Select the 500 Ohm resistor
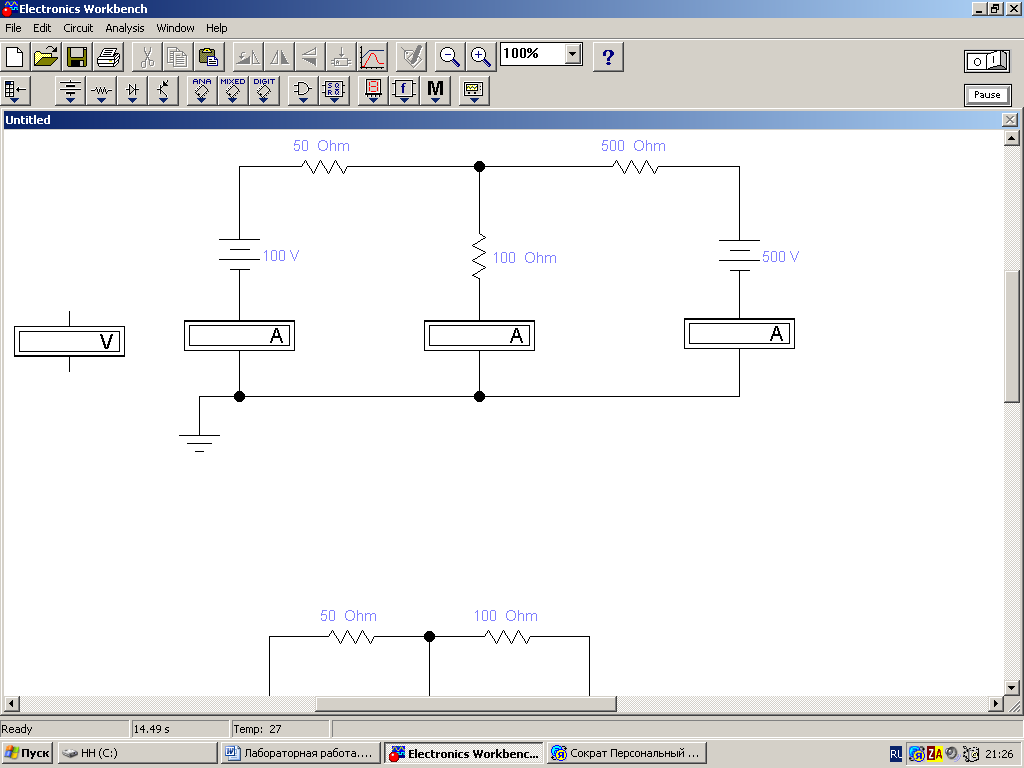 (635, 167)
